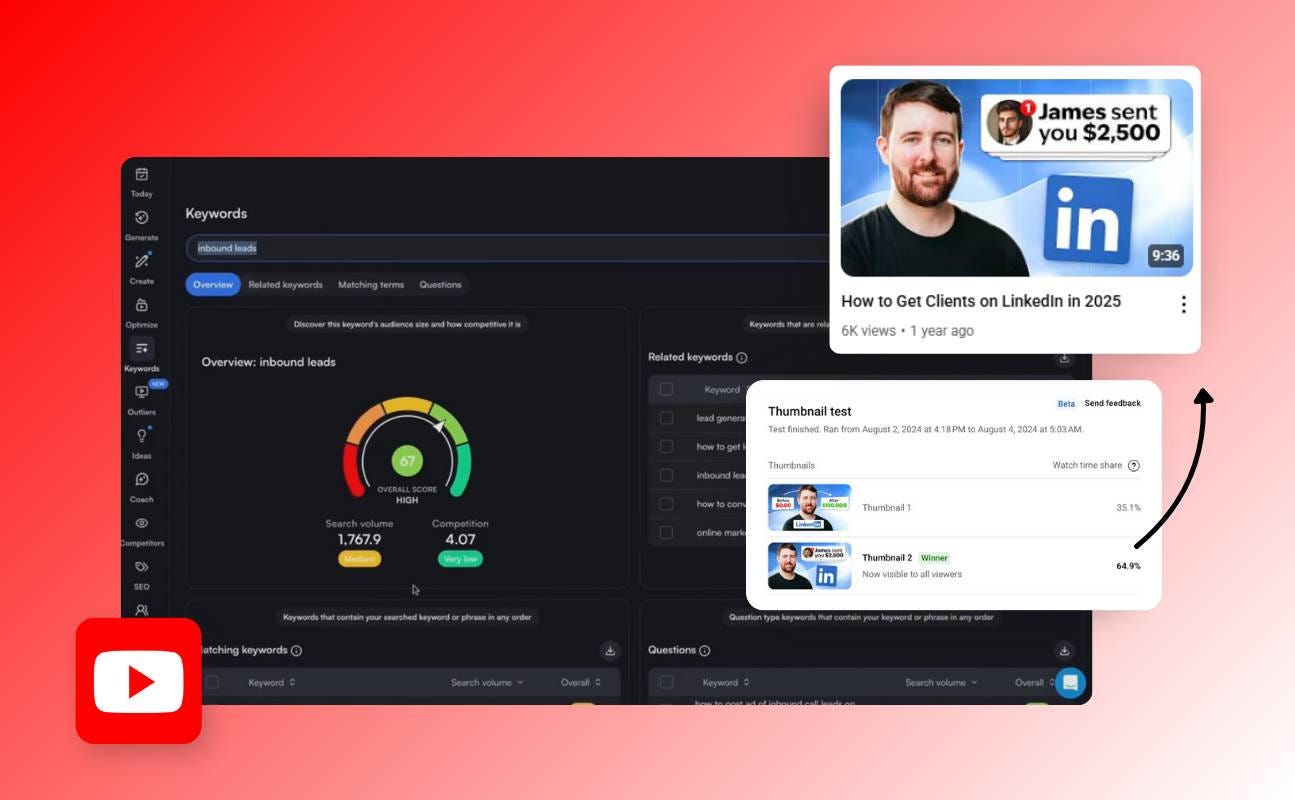
Task: Click the Very low competition badge
Action: (460, 559)
